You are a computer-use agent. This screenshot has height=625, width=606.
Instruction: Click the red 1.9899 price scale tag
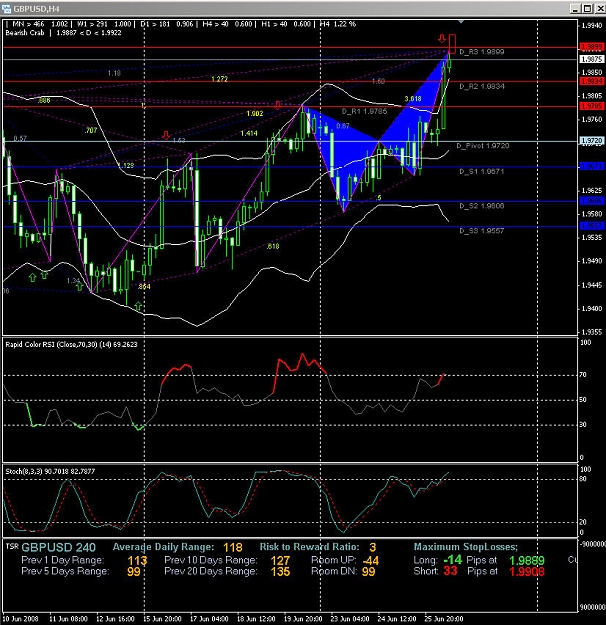pos(592,47)
